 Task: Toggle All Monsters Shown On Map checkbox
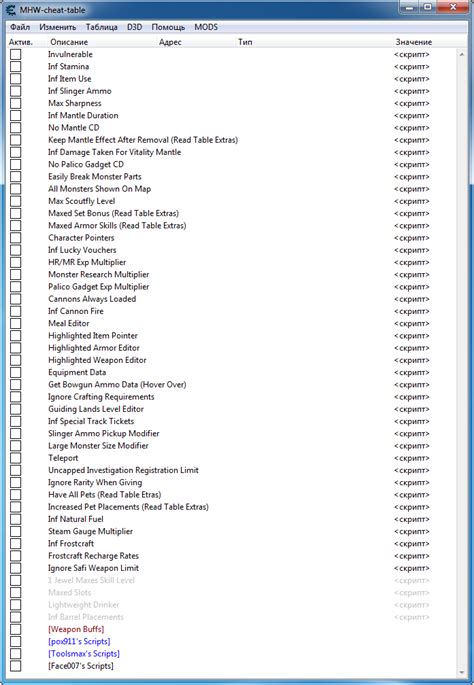point(16,189)
